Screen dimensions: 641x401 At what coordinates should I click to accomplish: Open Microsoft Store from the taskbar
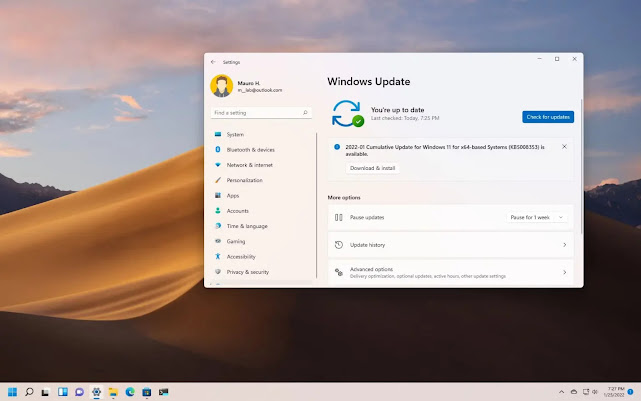click(x=147, y=392)
